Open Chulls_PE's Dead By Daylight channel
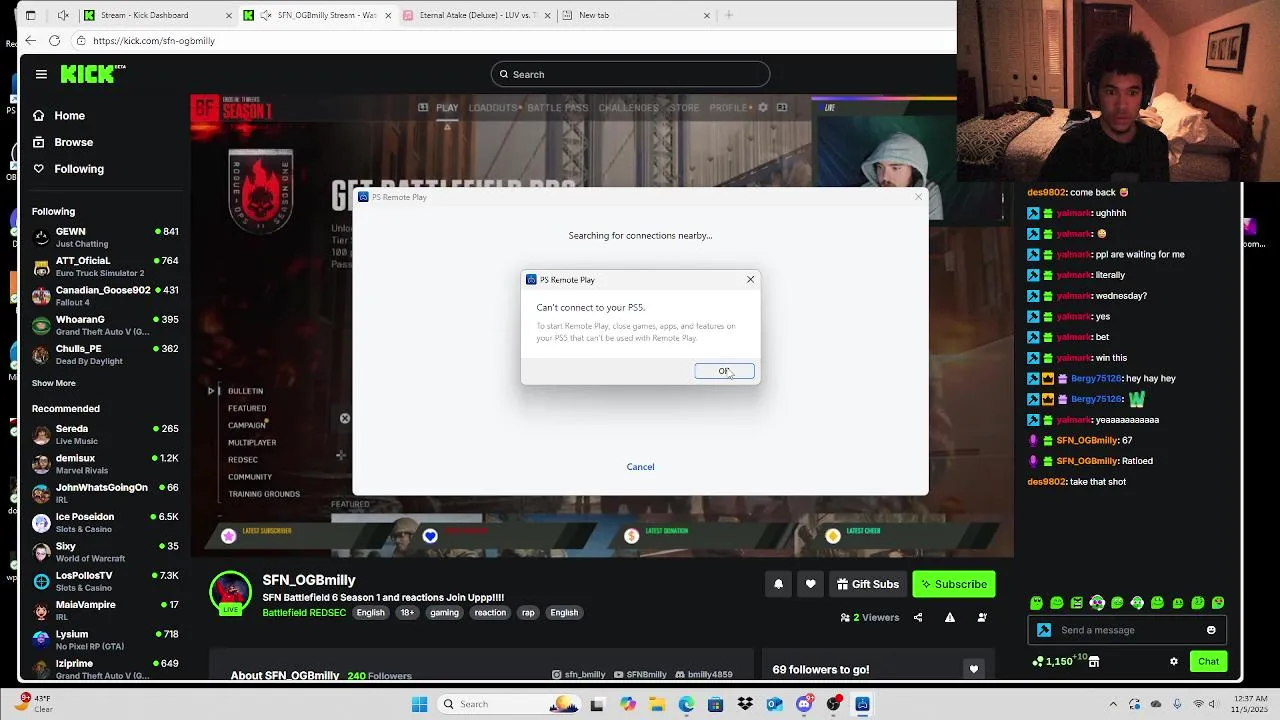Image resolution: width=1280 pixels, height=720 pixels. (105, 354)
